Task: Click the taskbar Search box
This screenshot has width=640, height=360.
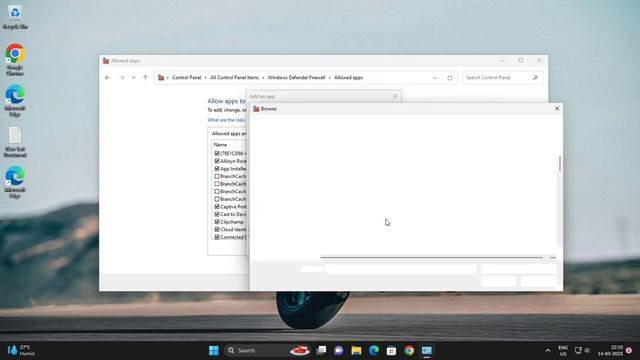Action: 266,351
